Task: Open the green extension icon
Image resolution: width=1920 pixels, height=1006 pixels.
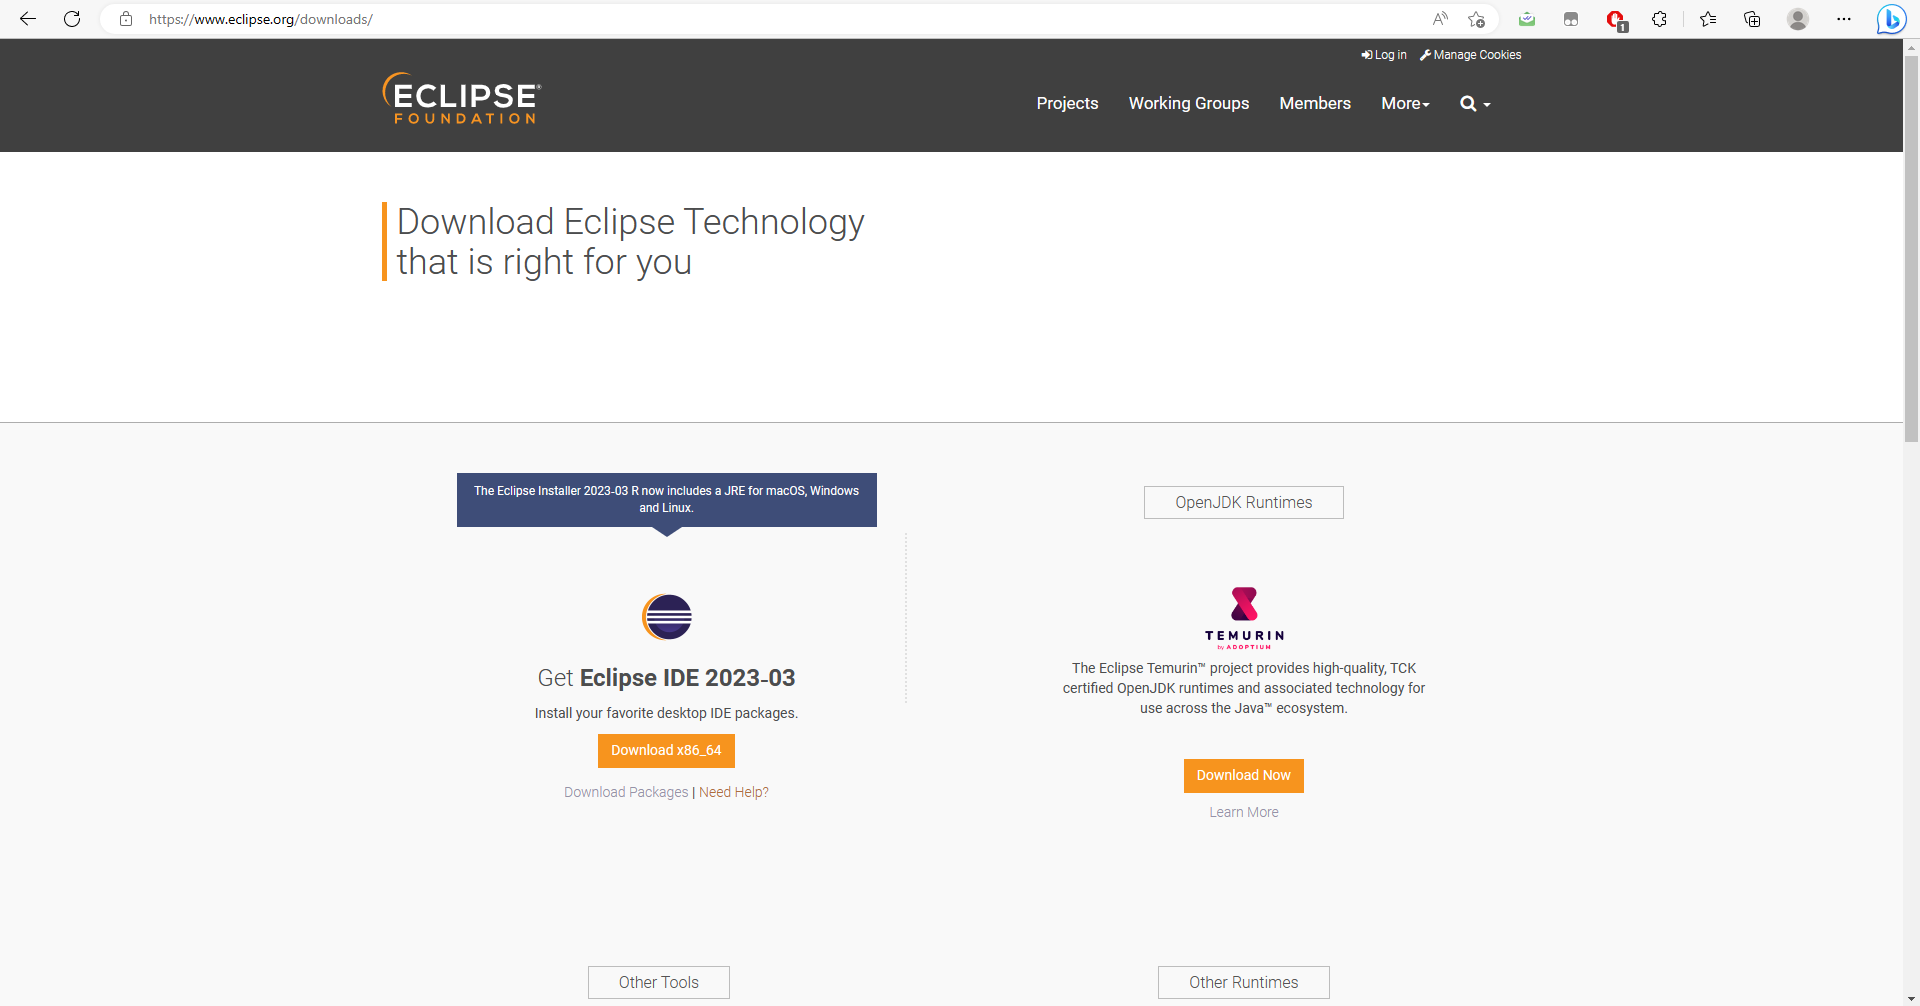Action: [1527, 19]
